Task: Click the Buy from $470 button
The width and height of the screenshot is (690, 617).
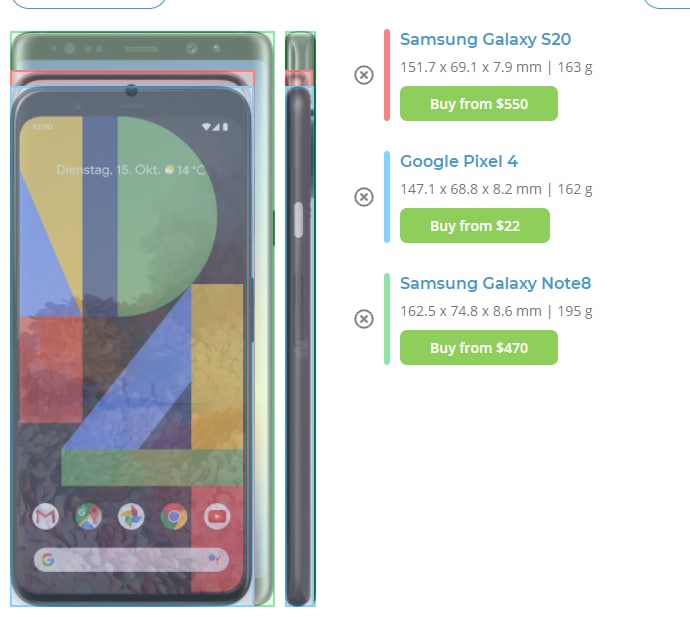Action: [479, 347]
